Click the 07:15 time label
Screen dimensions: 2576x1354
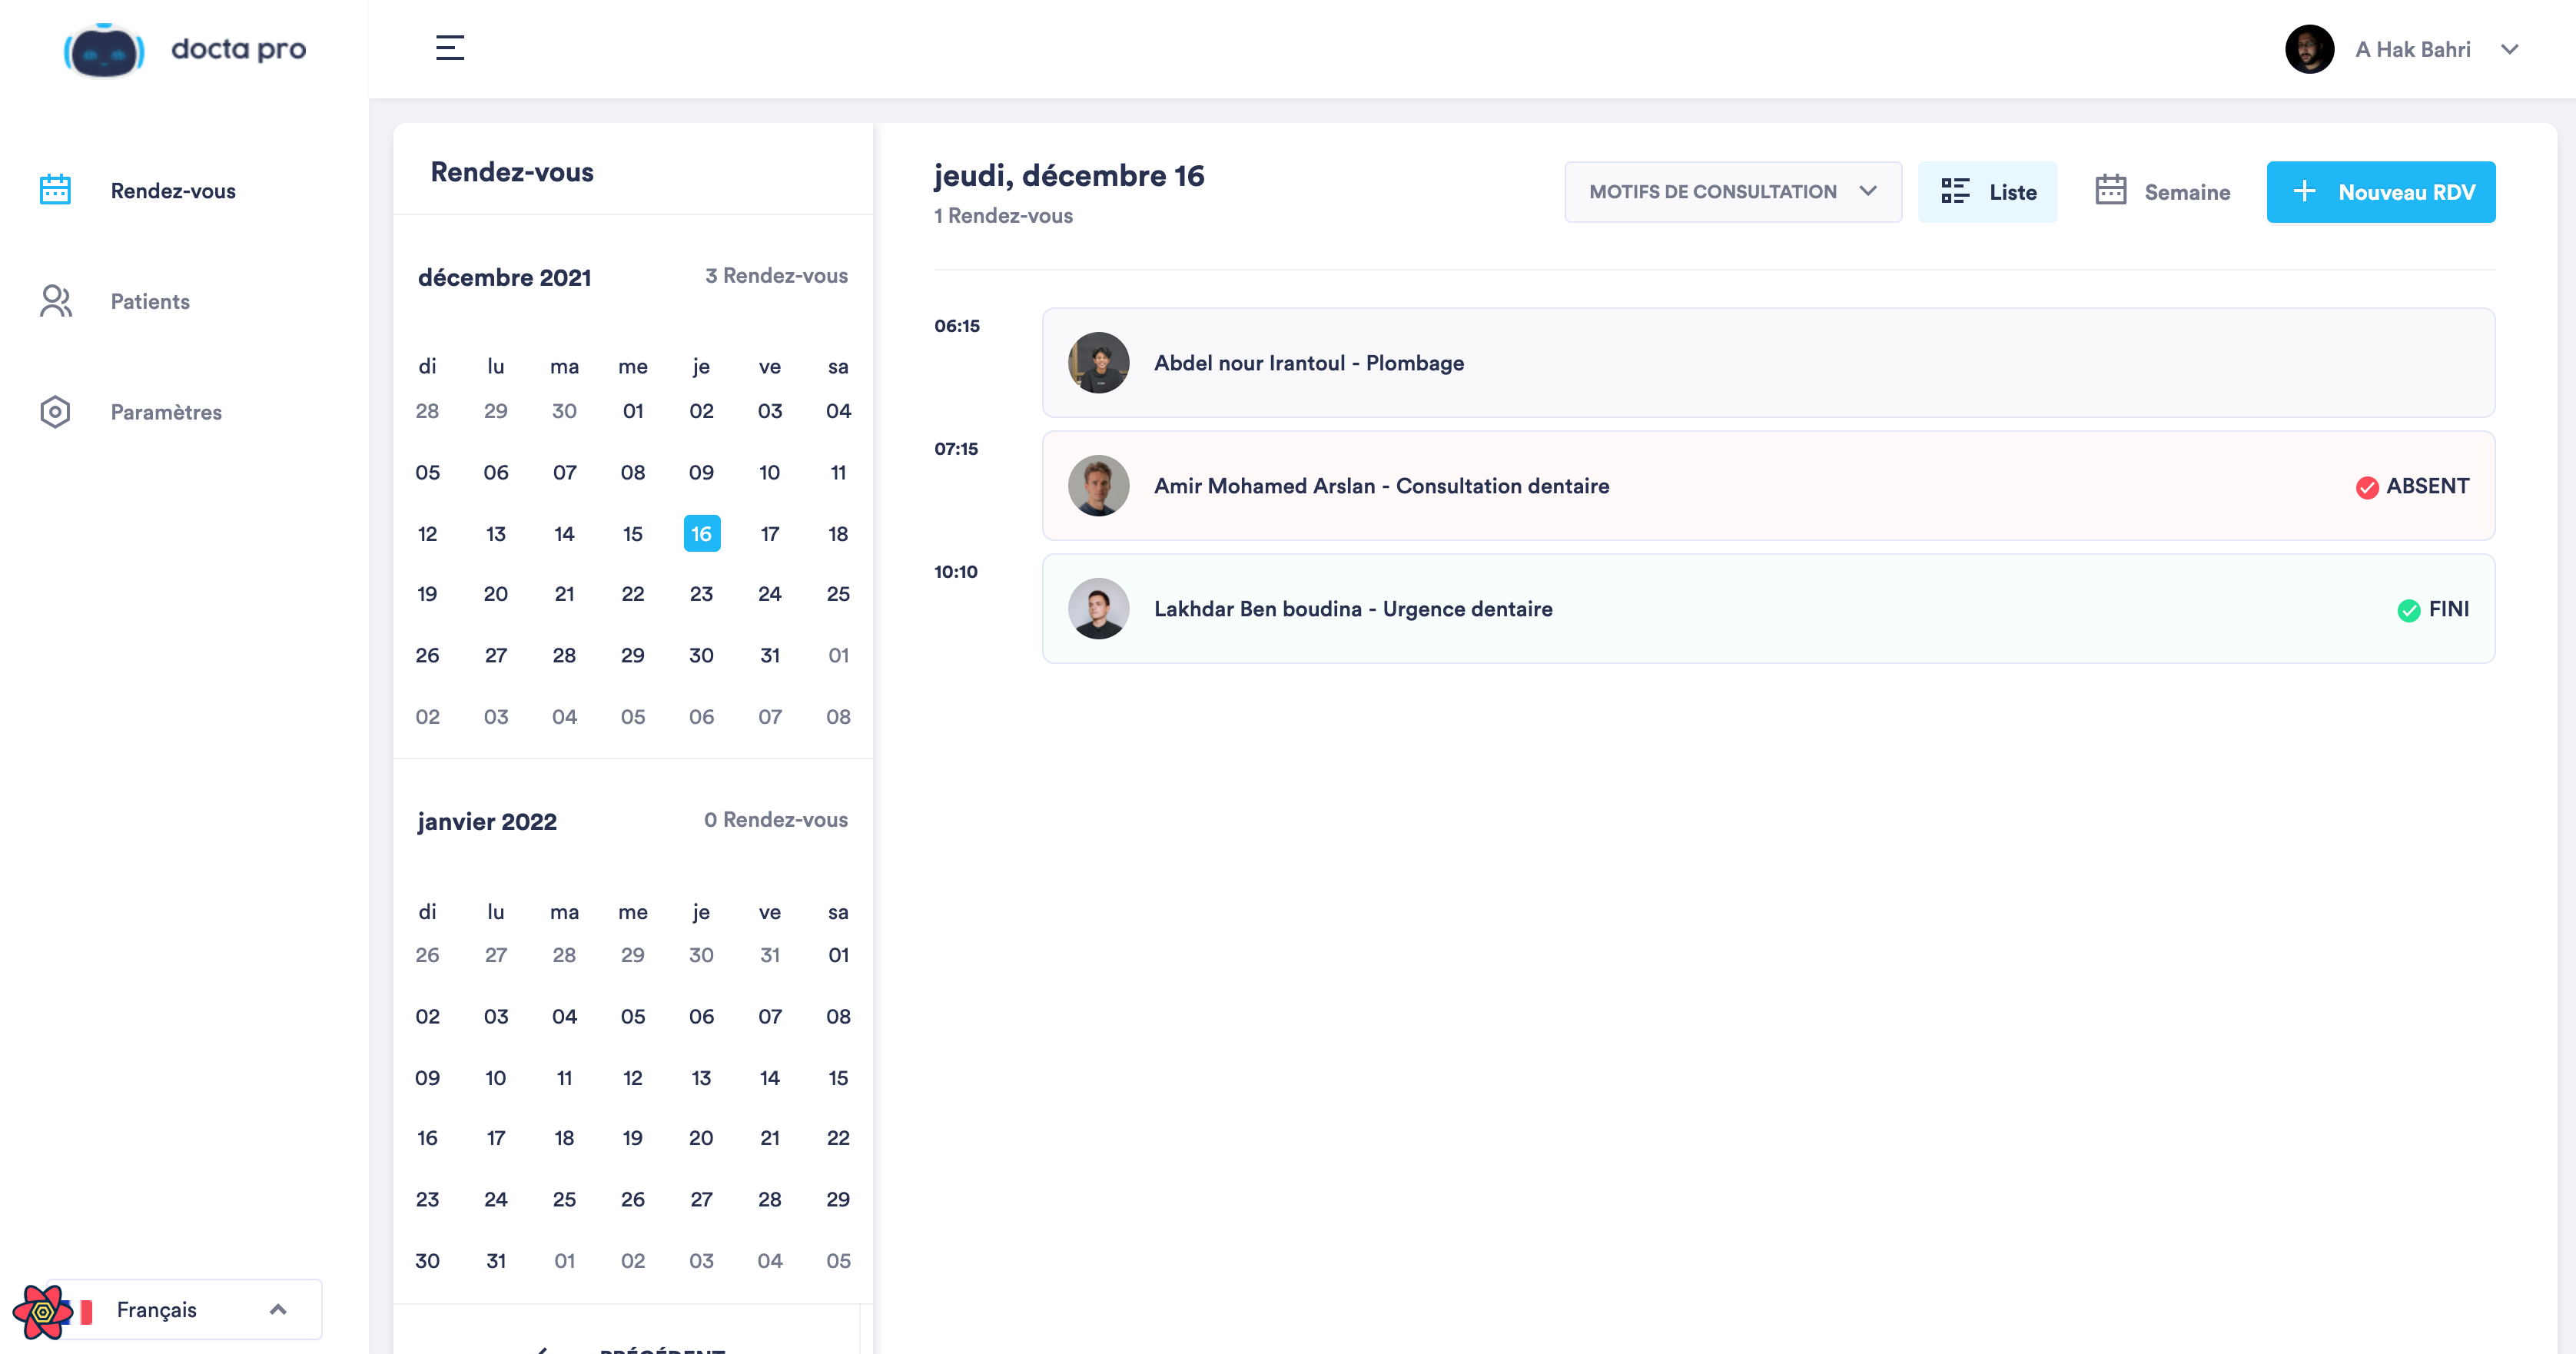click(955, 449)
